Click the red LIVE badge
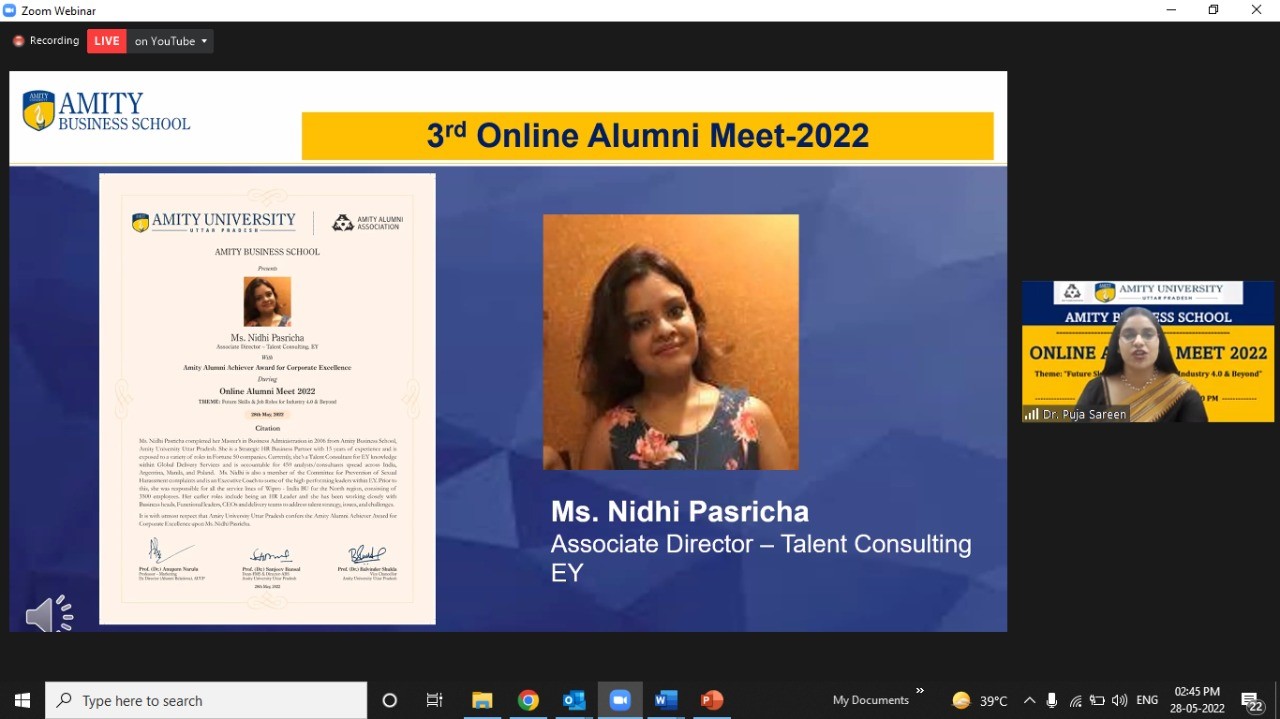The width and height of the screenshot is (1280, 719). (x=107, y=41)
